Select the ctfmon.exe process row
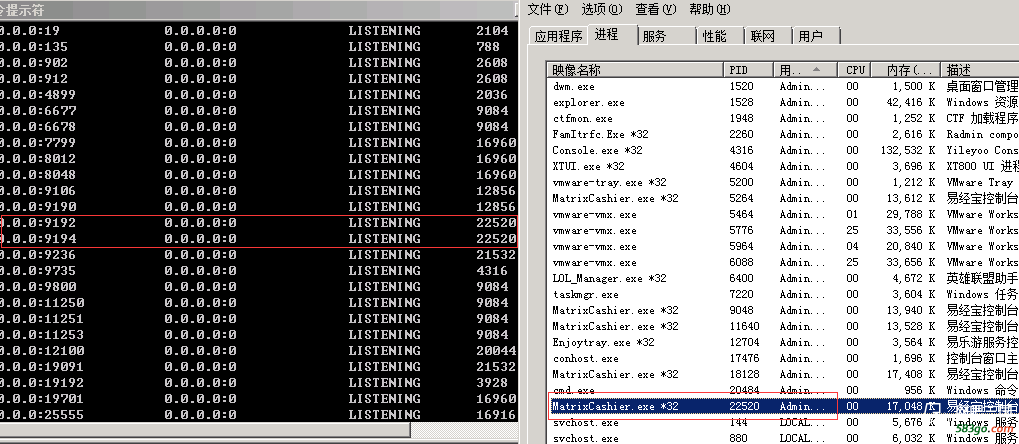The height and width of the screenshot is (444, 1019). (x=783, y=118)
